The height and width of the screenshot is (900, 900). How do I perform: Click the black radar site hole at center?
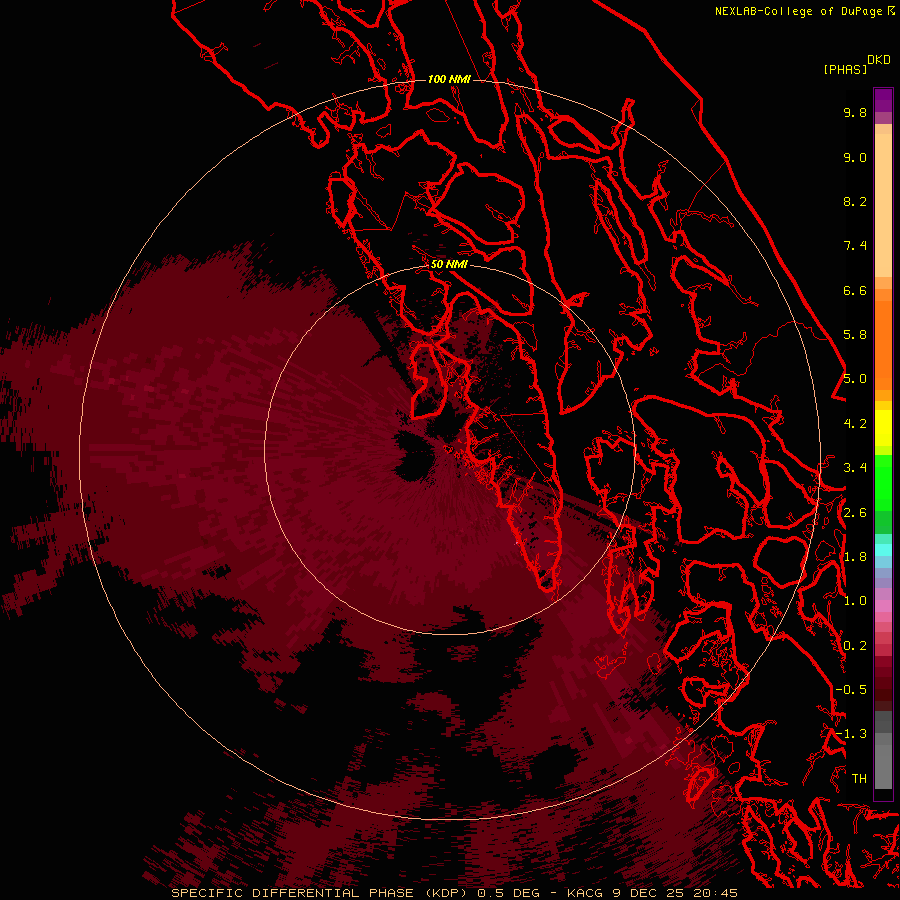[414, 455]
